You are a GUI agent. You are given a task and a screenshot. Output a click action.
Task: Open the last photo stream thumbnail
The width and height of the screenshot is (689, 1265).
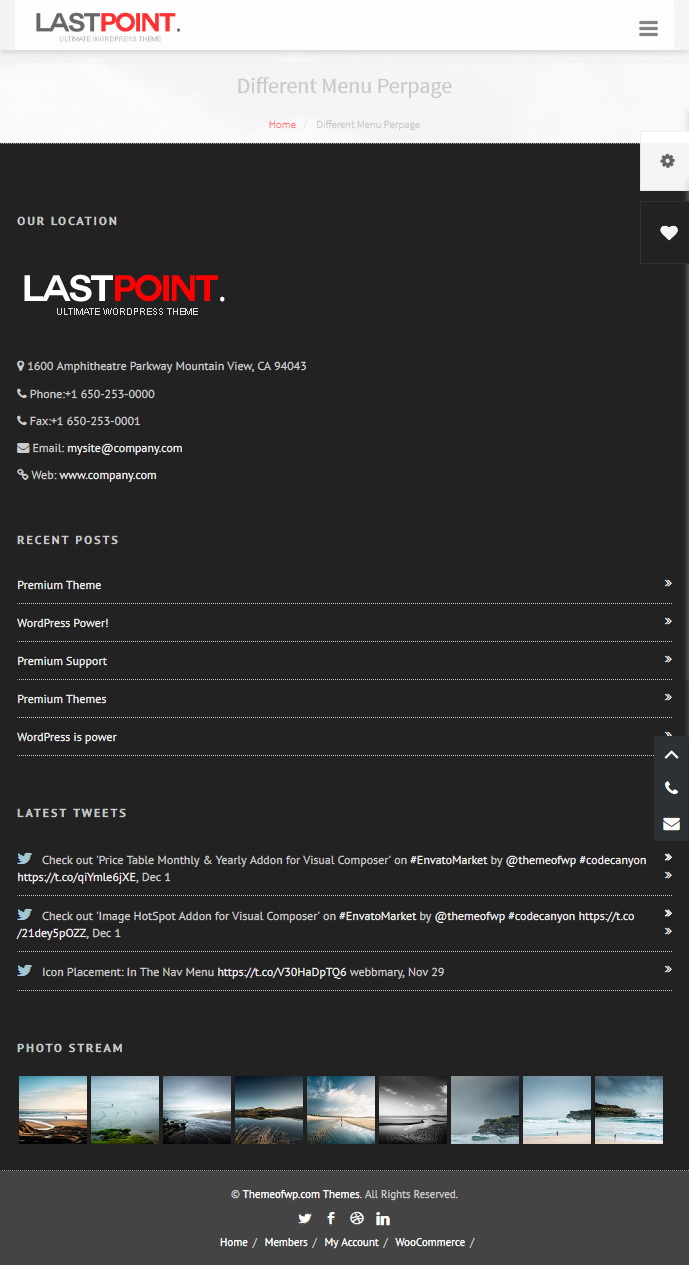pos(629,1109)
